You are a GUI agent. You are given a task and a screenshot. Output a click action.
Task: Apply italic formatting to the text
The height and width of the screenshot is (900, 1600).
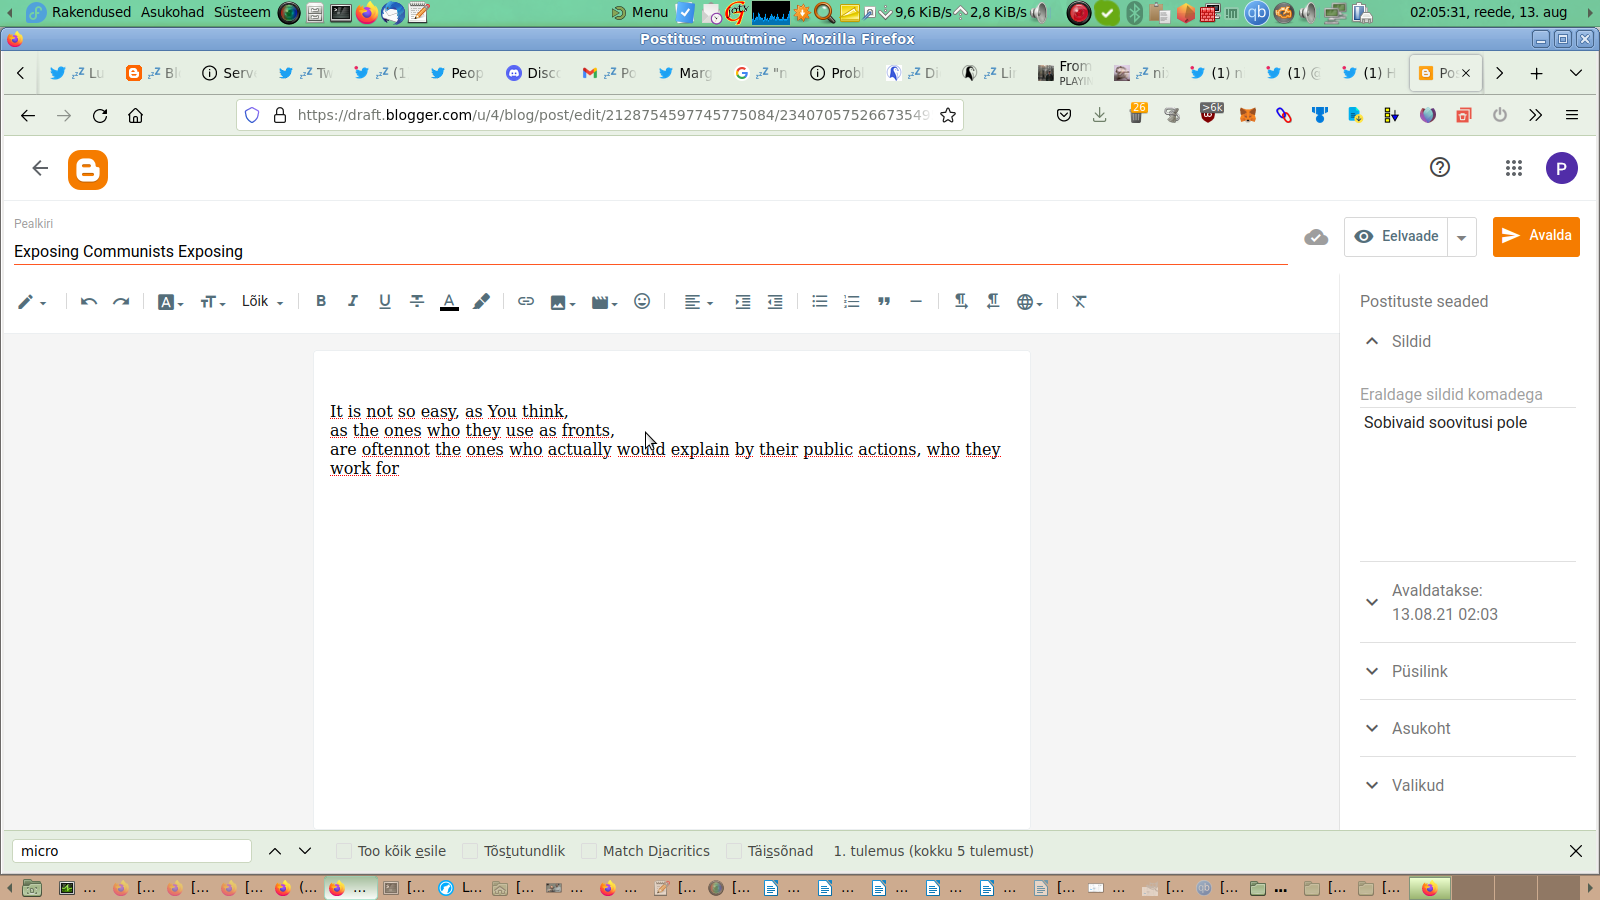click(353, 301)
